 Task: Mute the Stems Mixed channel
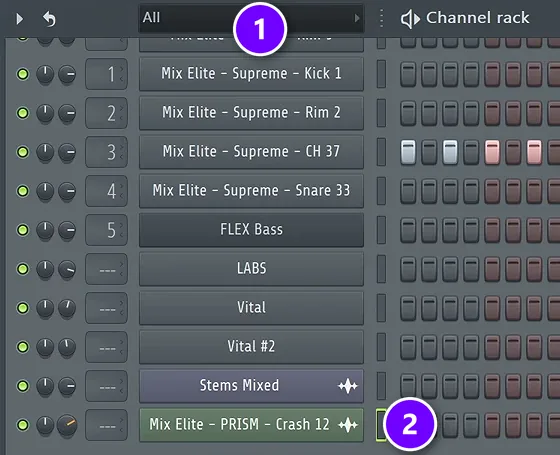(x=23, y=386)
